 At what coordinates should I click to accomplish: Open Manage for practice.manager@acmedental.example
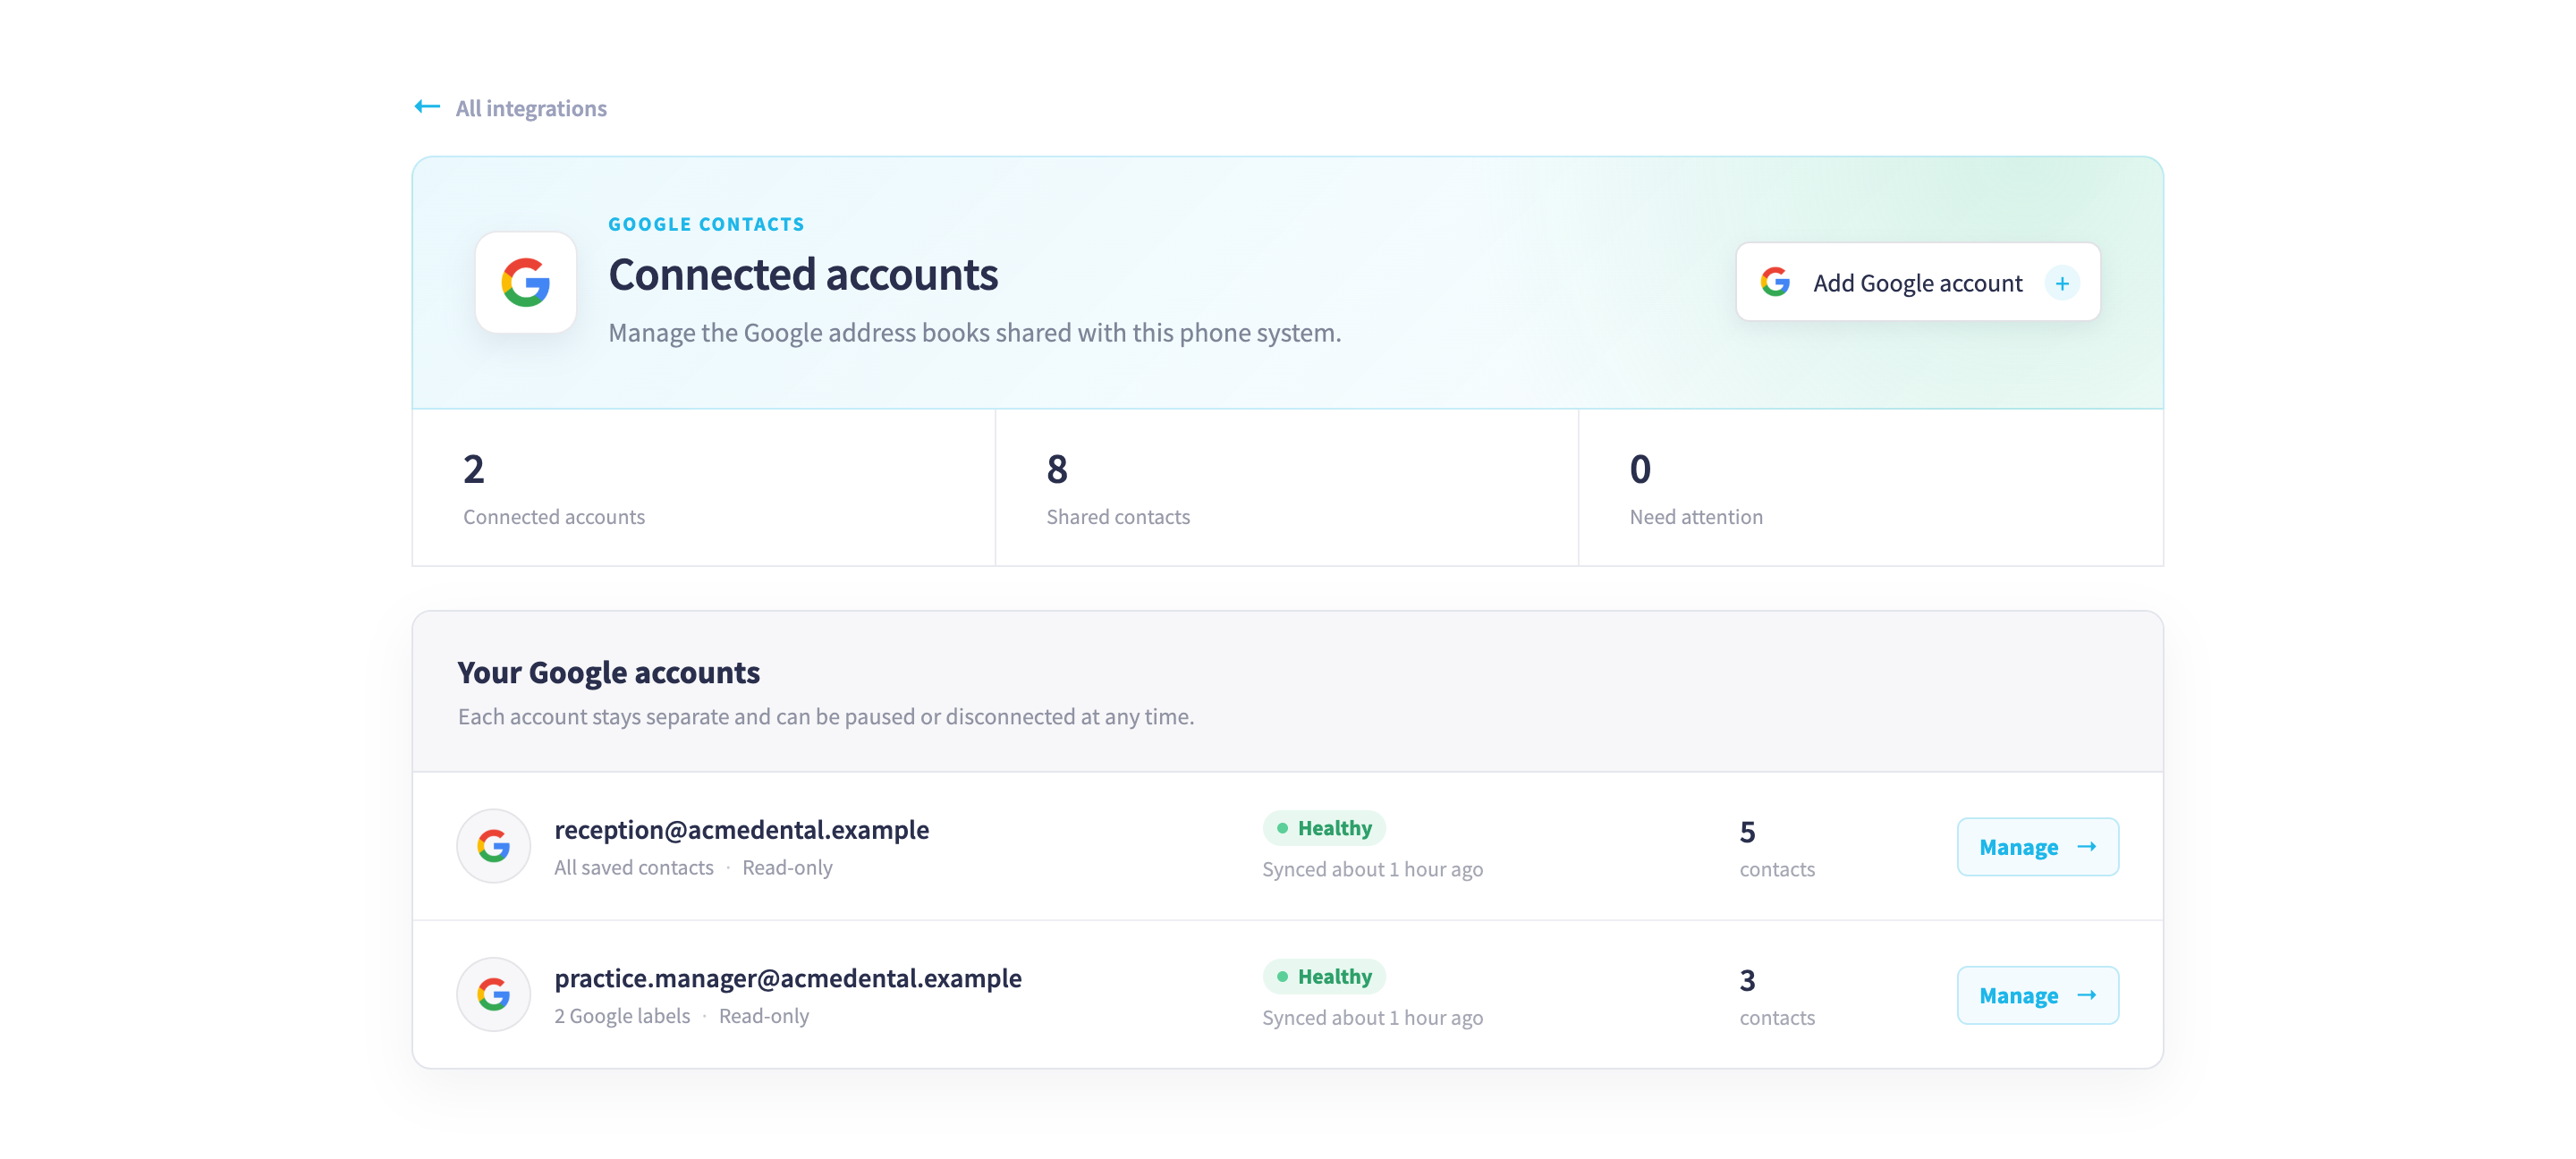(x=2037, y=994)
